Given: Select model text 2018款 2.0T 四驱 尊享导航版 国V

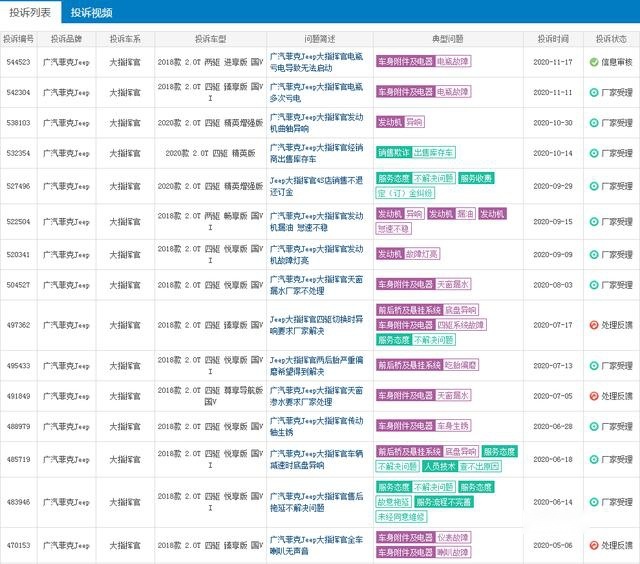Looking at the screenshot, I should (x=210, y=396).
